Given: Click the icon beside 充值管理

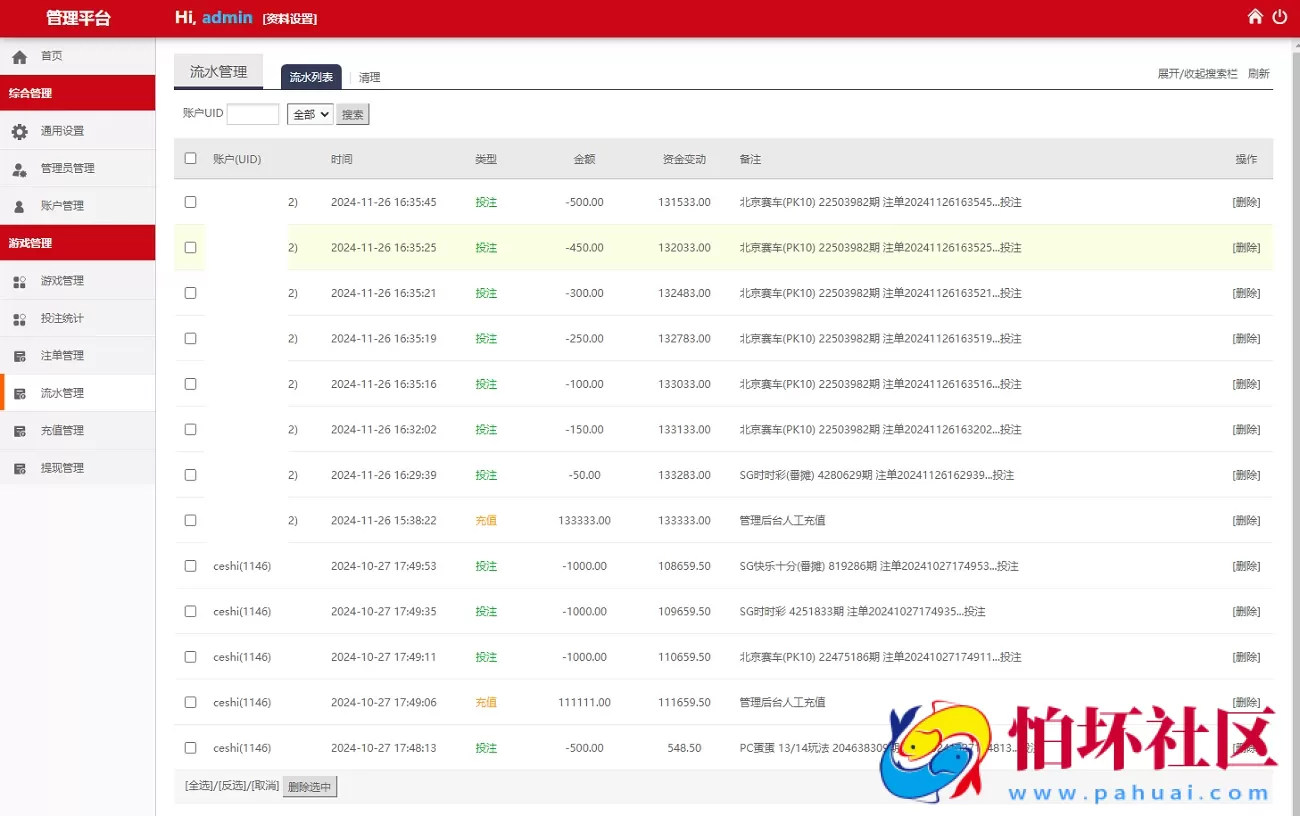Looking at the screenshot, I should 19,431.
